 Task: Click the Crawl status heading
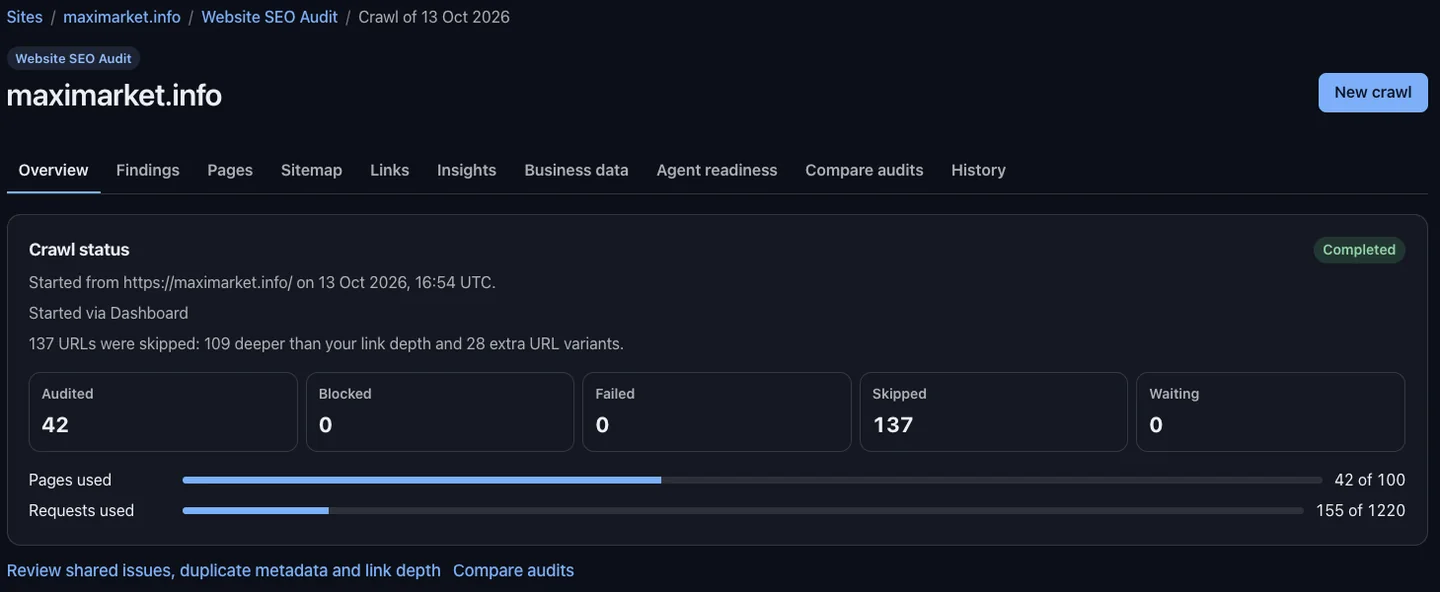click(79, 250)
